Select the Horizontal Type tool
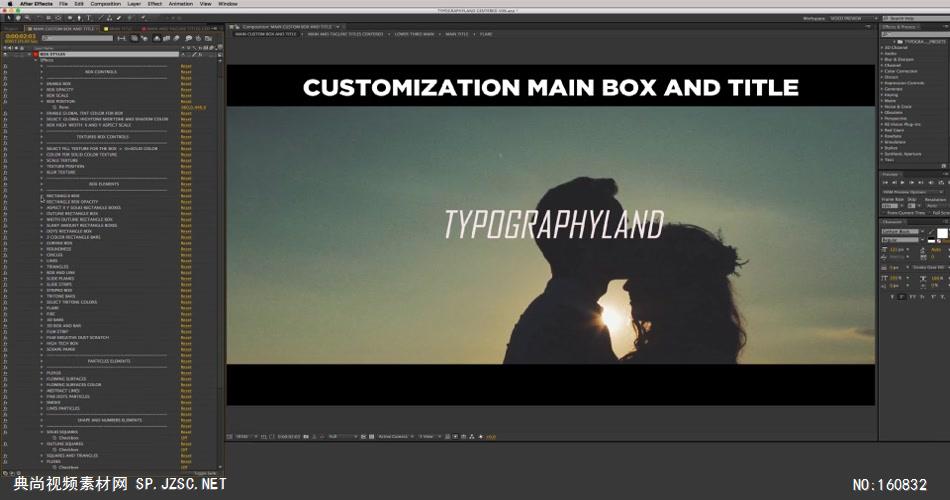 click(87, 17)
